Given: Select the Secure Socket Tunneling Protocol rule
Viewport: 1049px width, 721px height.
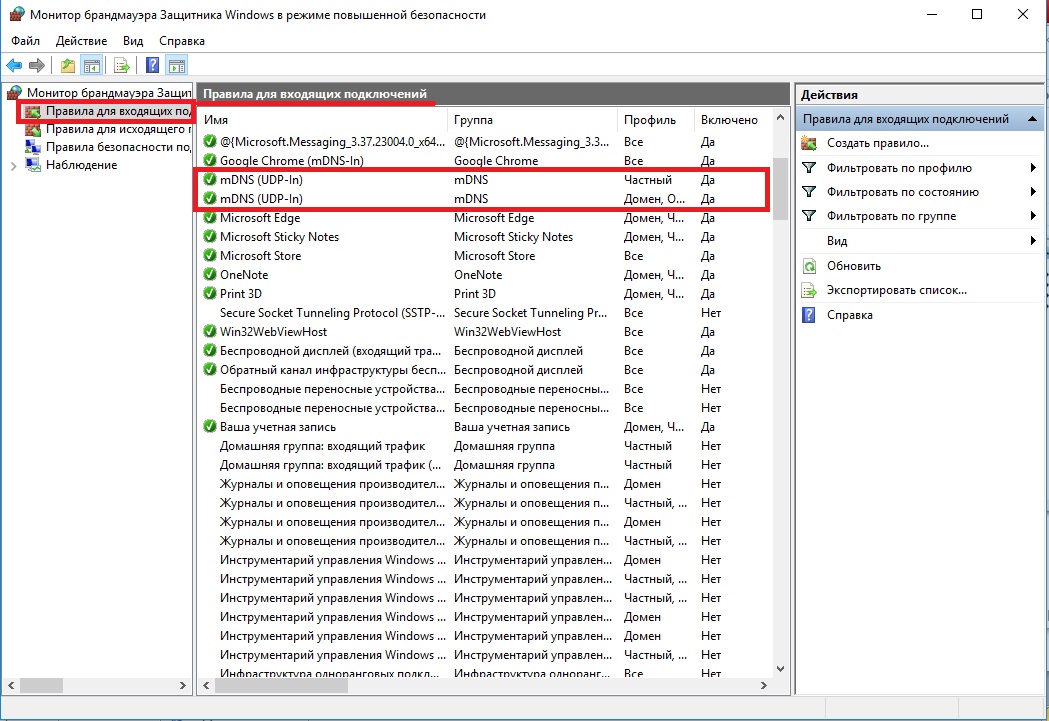Looking at the screenshot, I should (x=485, y=312).
